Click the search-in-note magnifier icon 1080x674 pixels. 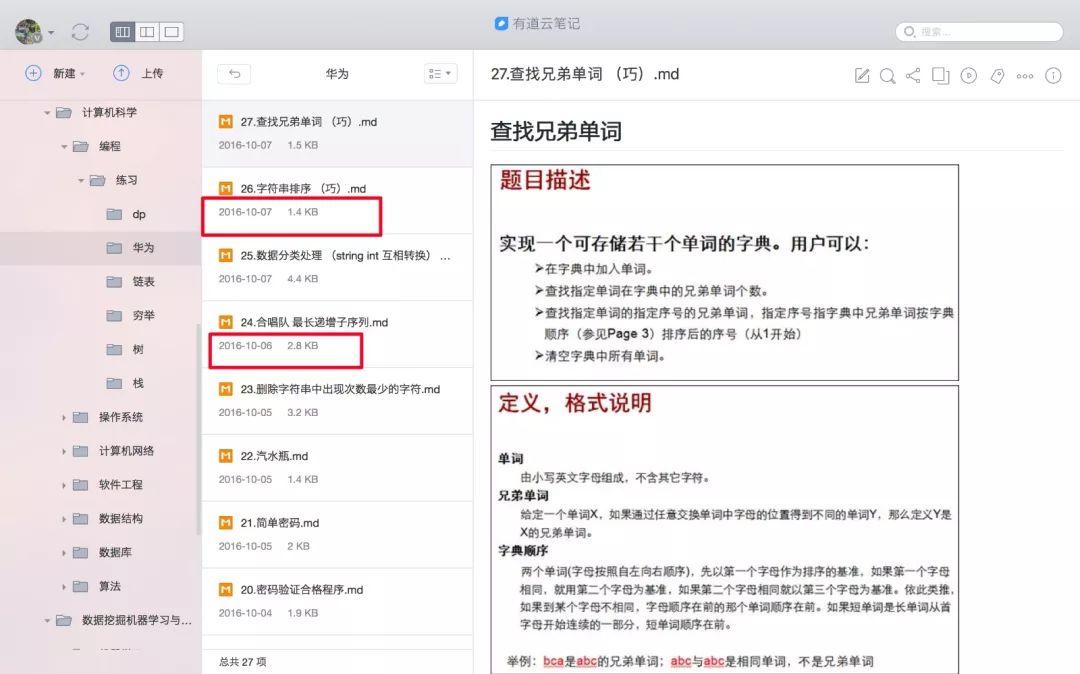click(x=887, y=75)
